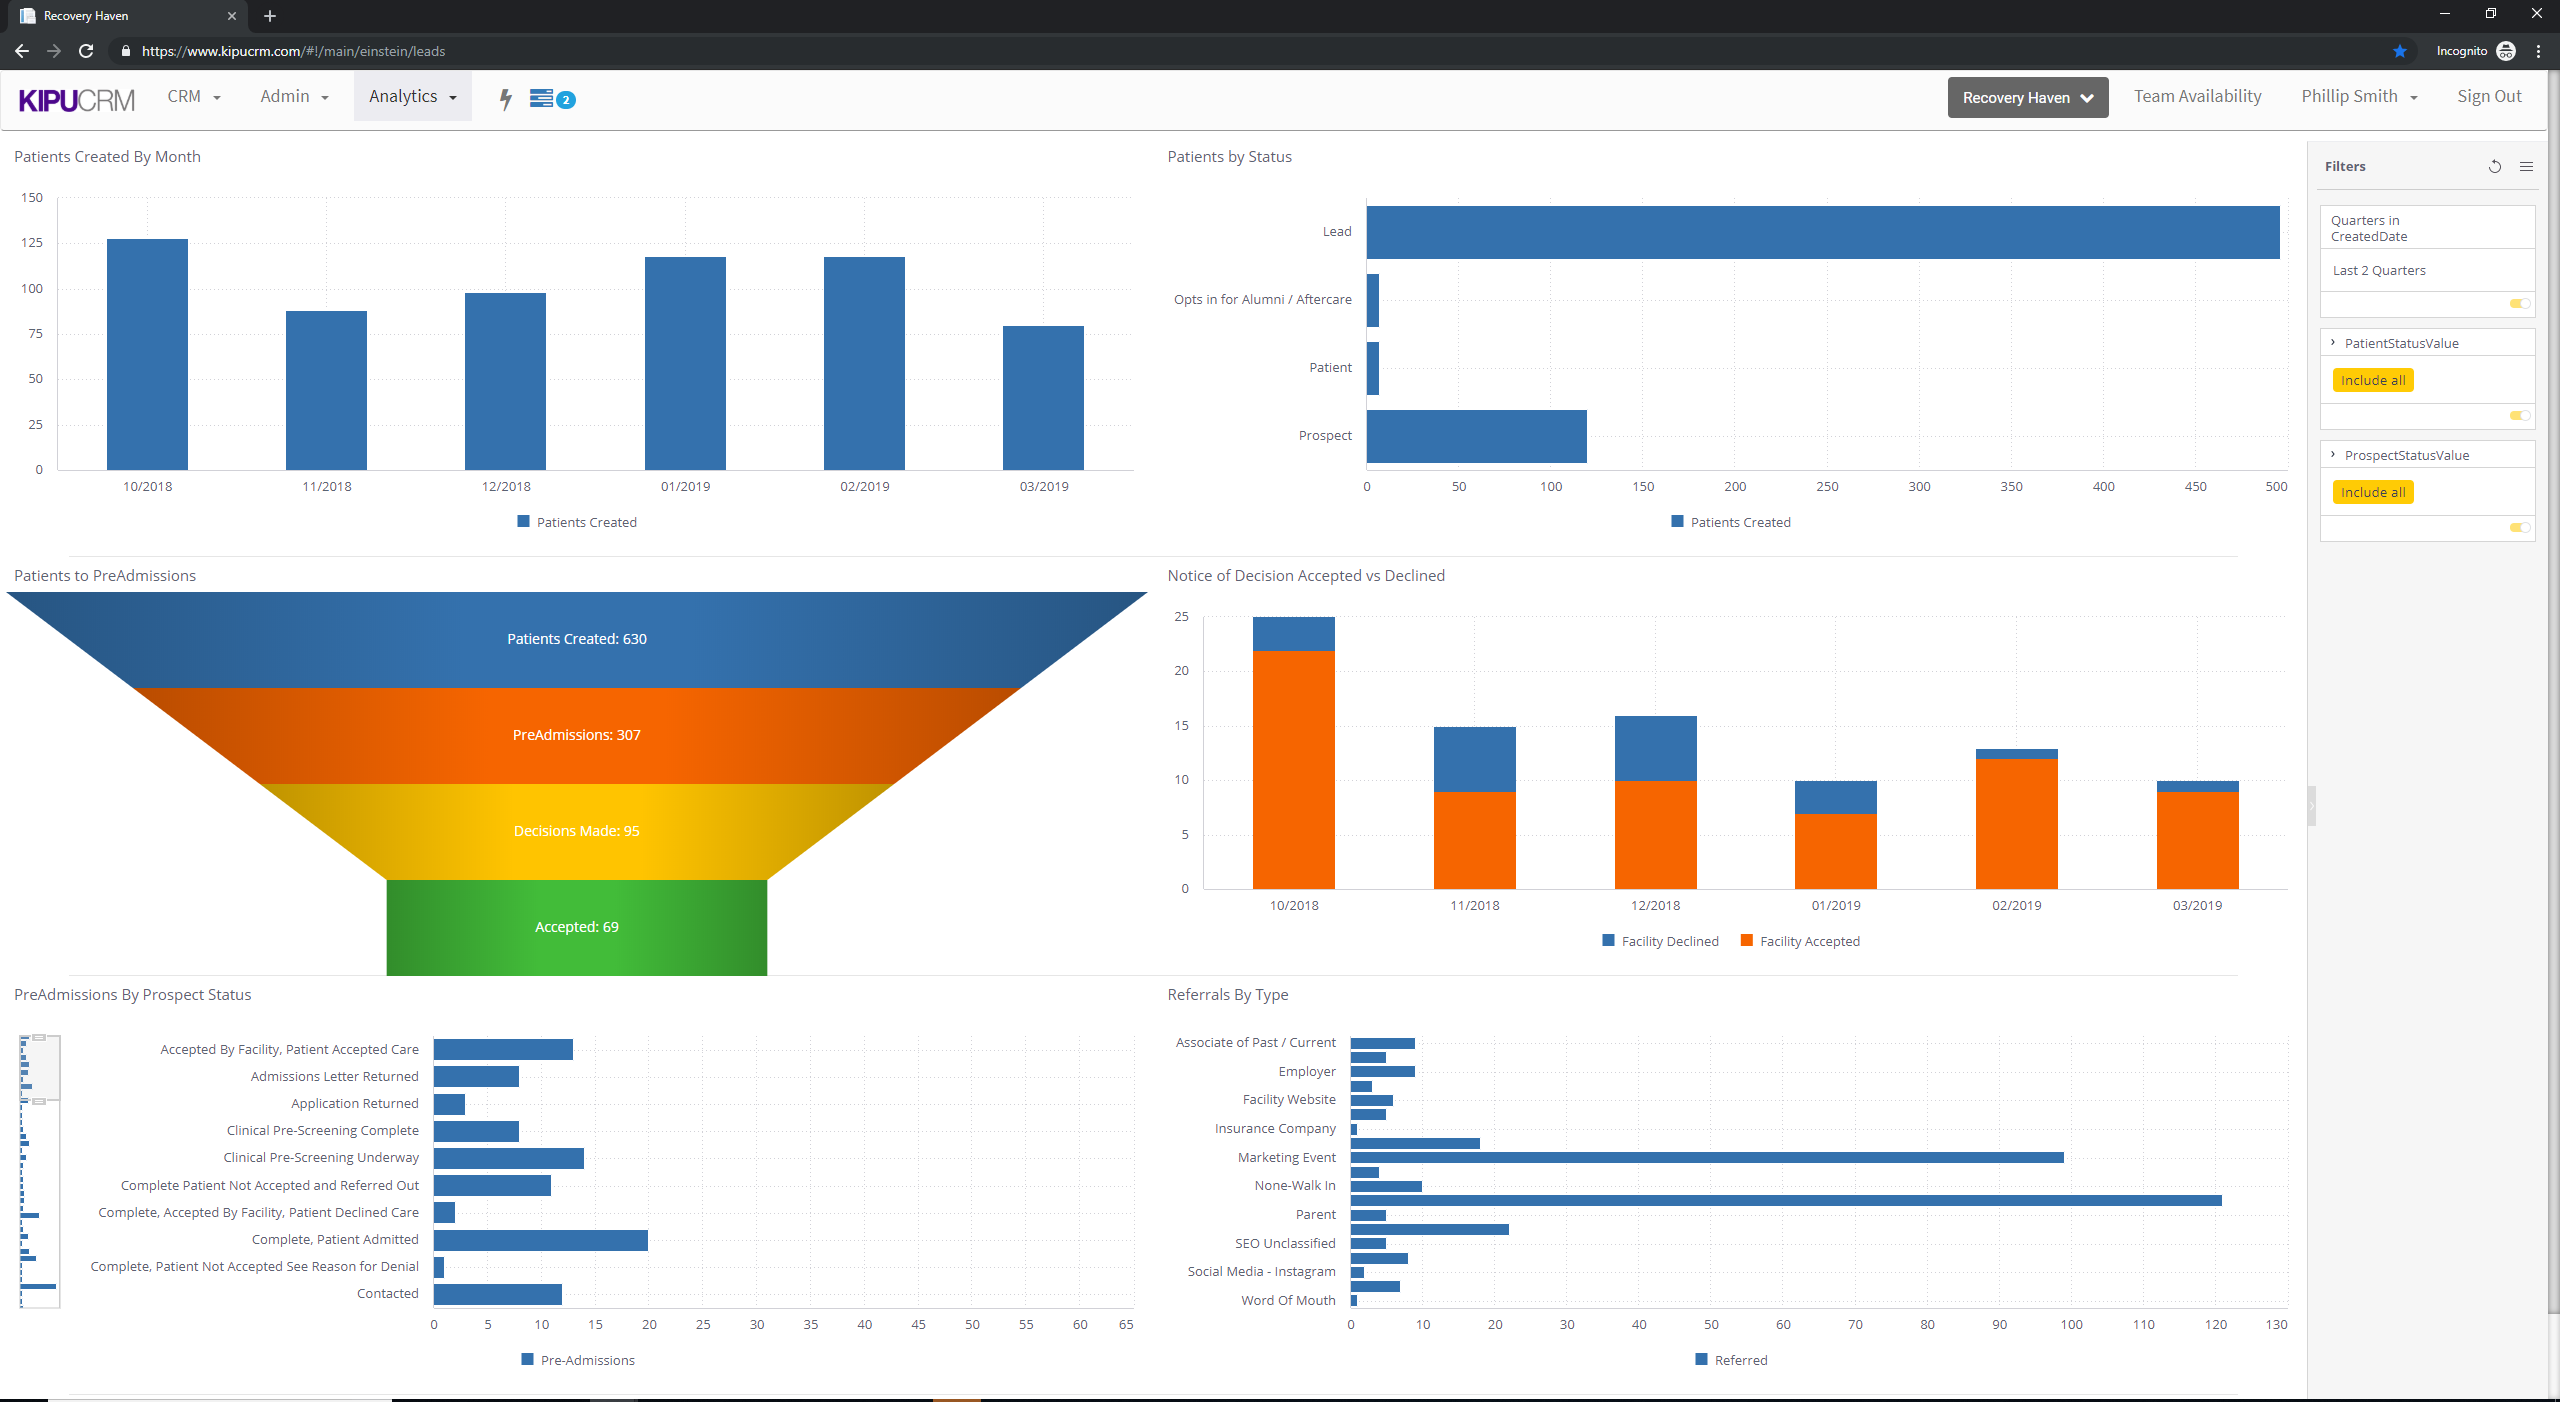Click the Accepted: 69 funnel segment
Screen dimensions: 2560x1402
pyautogui.click(x=576, y=927)
